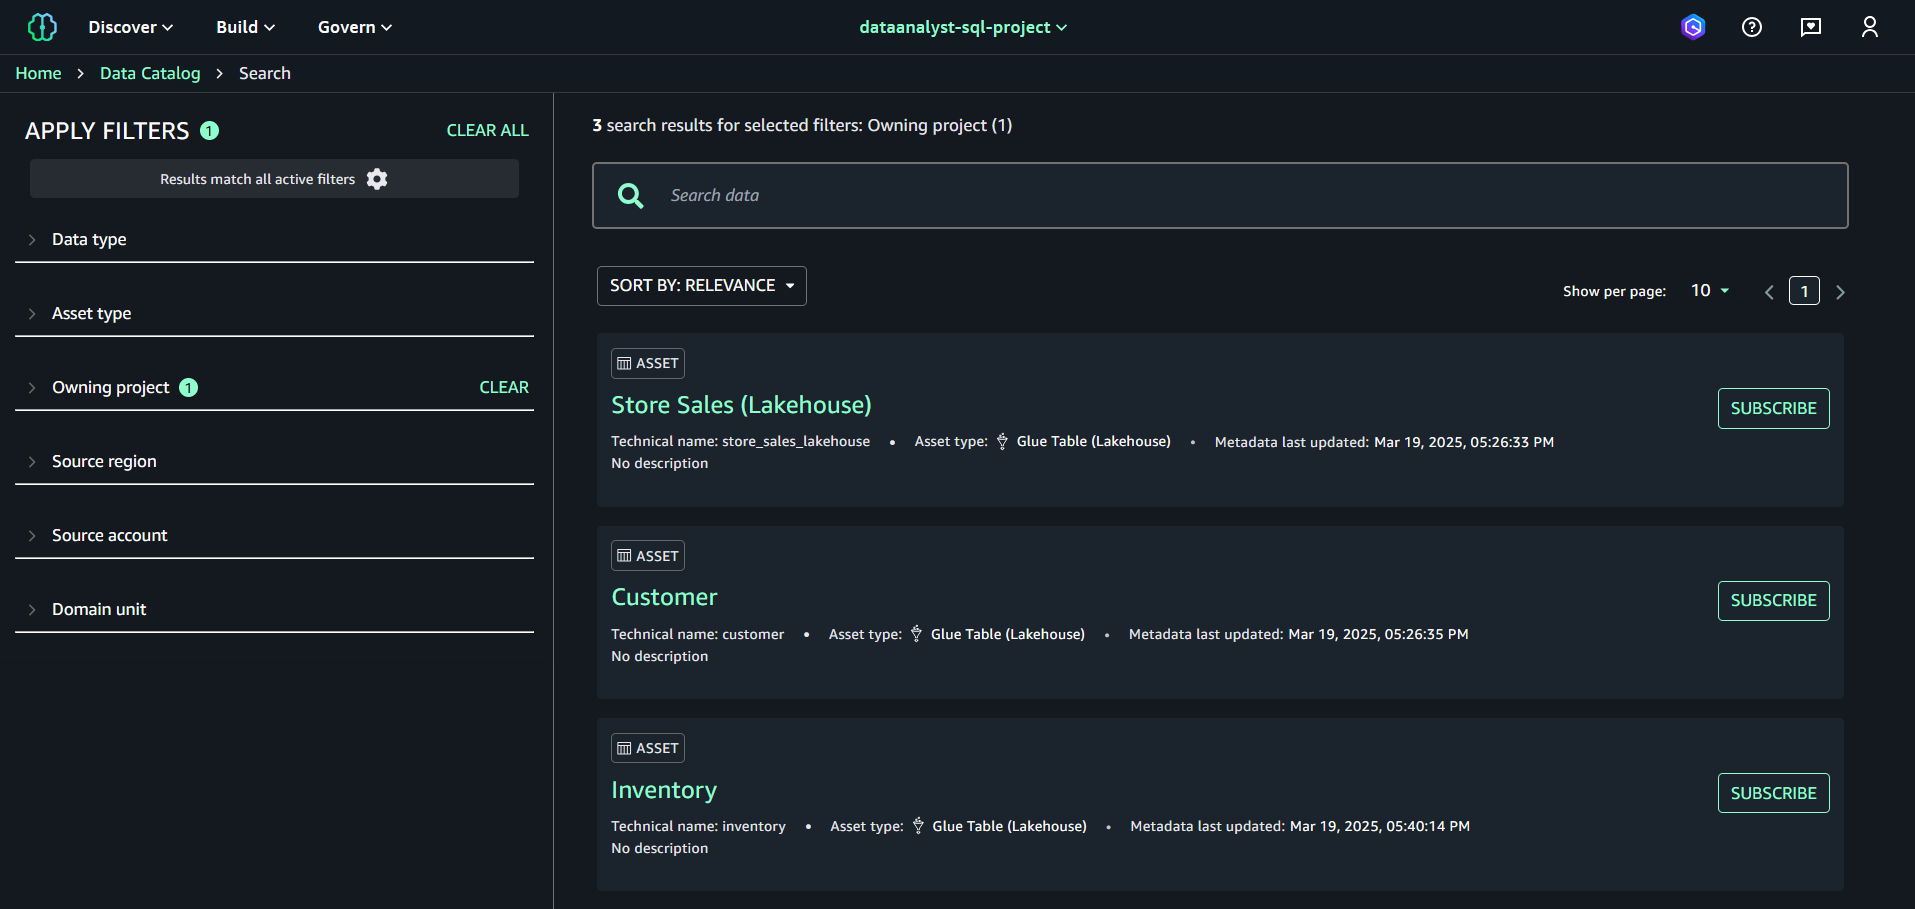
Task: Go to Data Catalog breadcrumb
Action: (x=150, y=74)
